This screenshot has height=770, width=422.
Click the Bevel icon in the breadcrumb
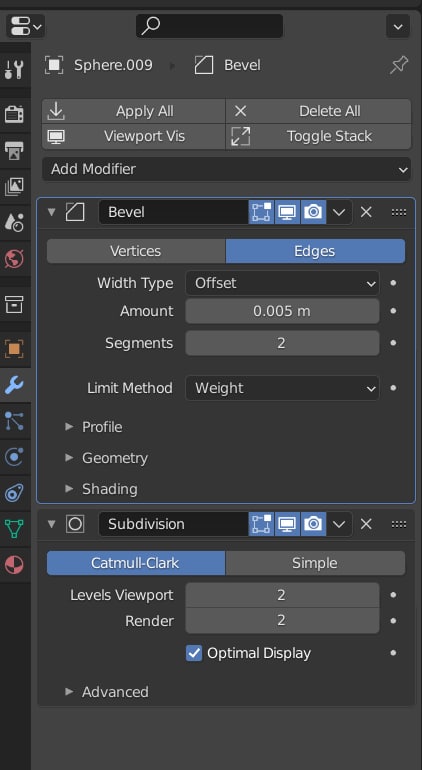[204, 65]
